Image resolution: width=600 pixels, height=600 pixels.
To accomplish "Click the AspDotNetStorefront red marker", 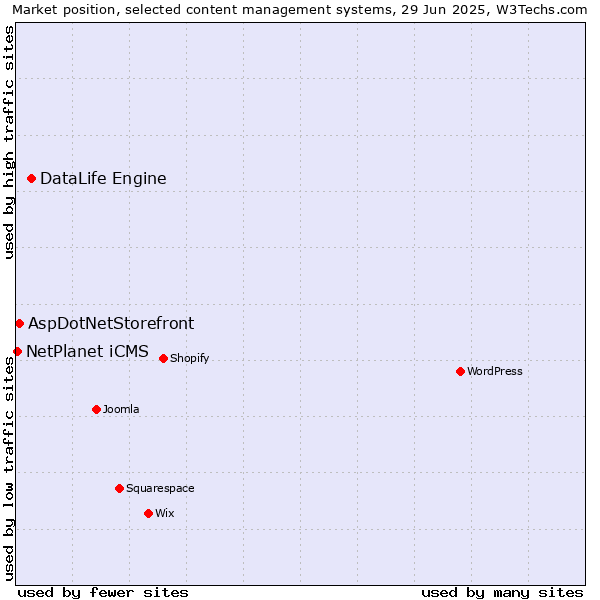I will pyautogui.click(x=20, y=324).
